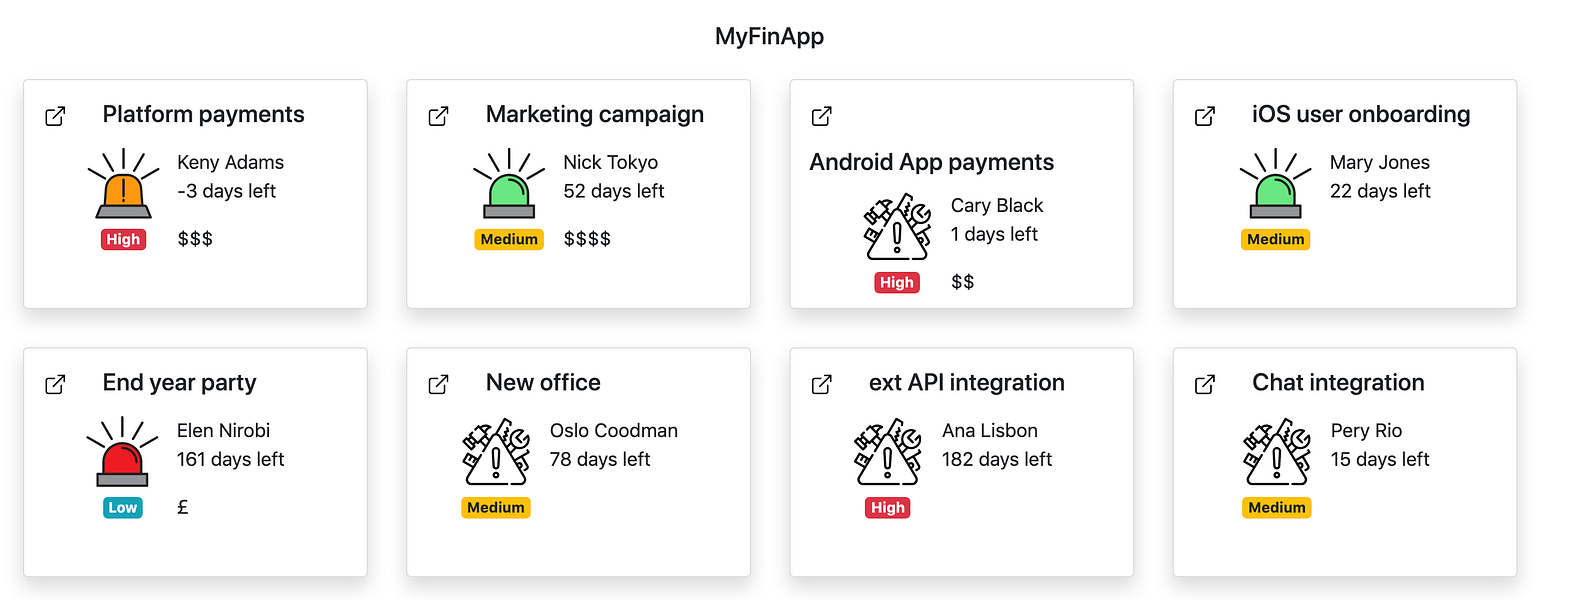Click the owner name Keny Adams
Screen dimensions: 1586x600
click(230, 162)
